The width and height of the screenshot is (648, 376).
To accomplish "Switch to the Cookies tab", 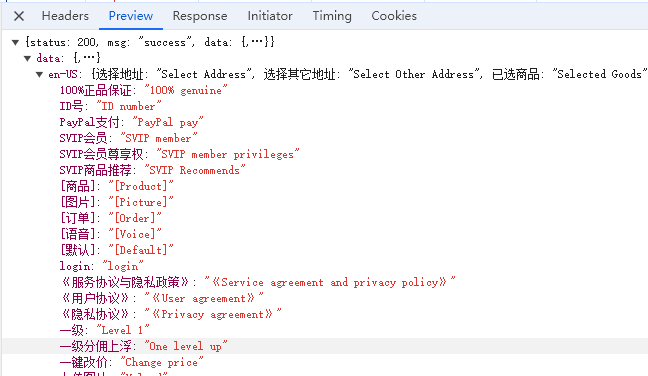I will click(394, 16).
